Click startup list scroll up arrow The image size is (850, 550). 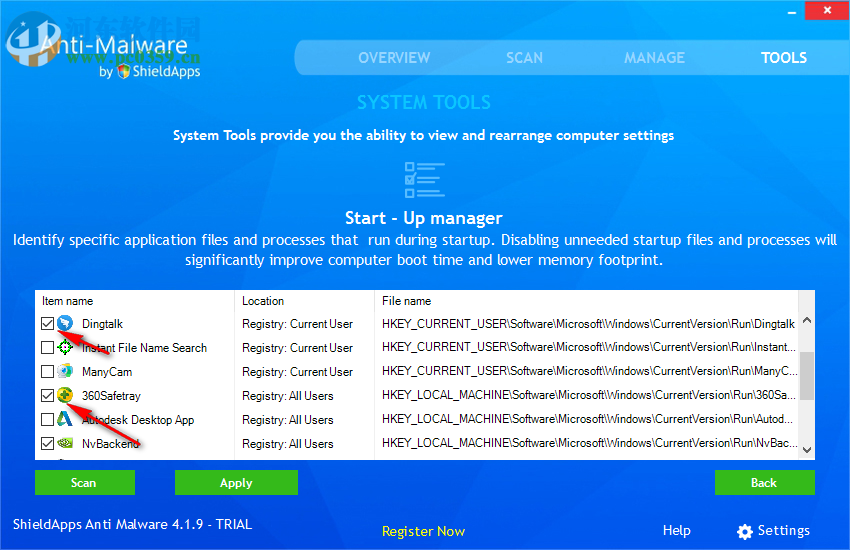tap(807, 320)
